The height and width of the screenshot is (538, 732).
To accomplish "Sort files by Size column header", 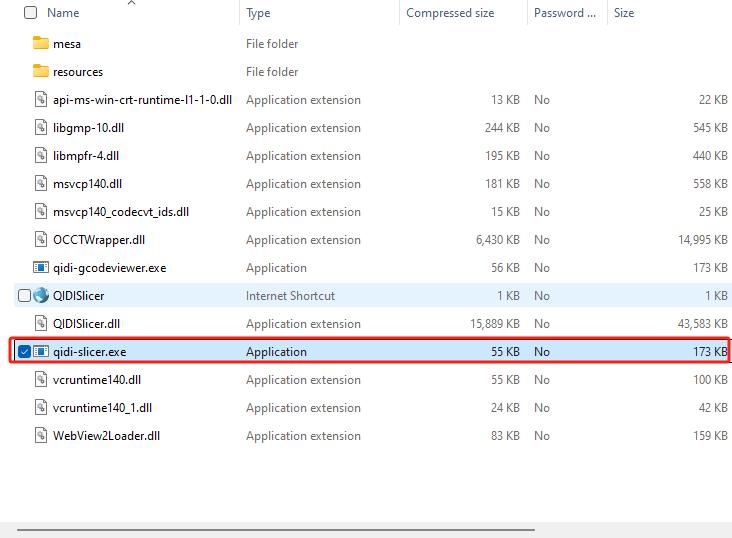I will point(624,13).
